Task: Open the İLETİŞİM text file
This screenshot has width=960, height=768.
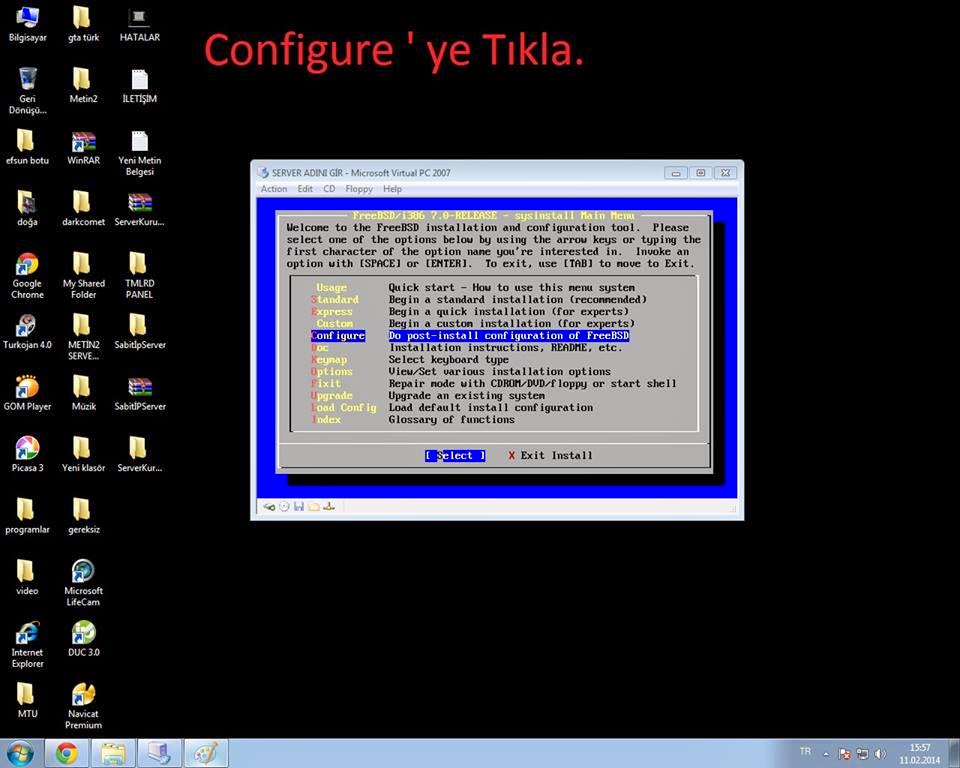Action: click(140, 86)
